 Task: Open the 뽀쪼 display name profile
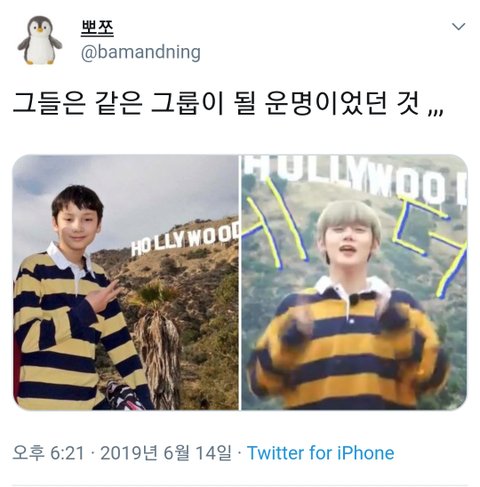tap(97, 28)
